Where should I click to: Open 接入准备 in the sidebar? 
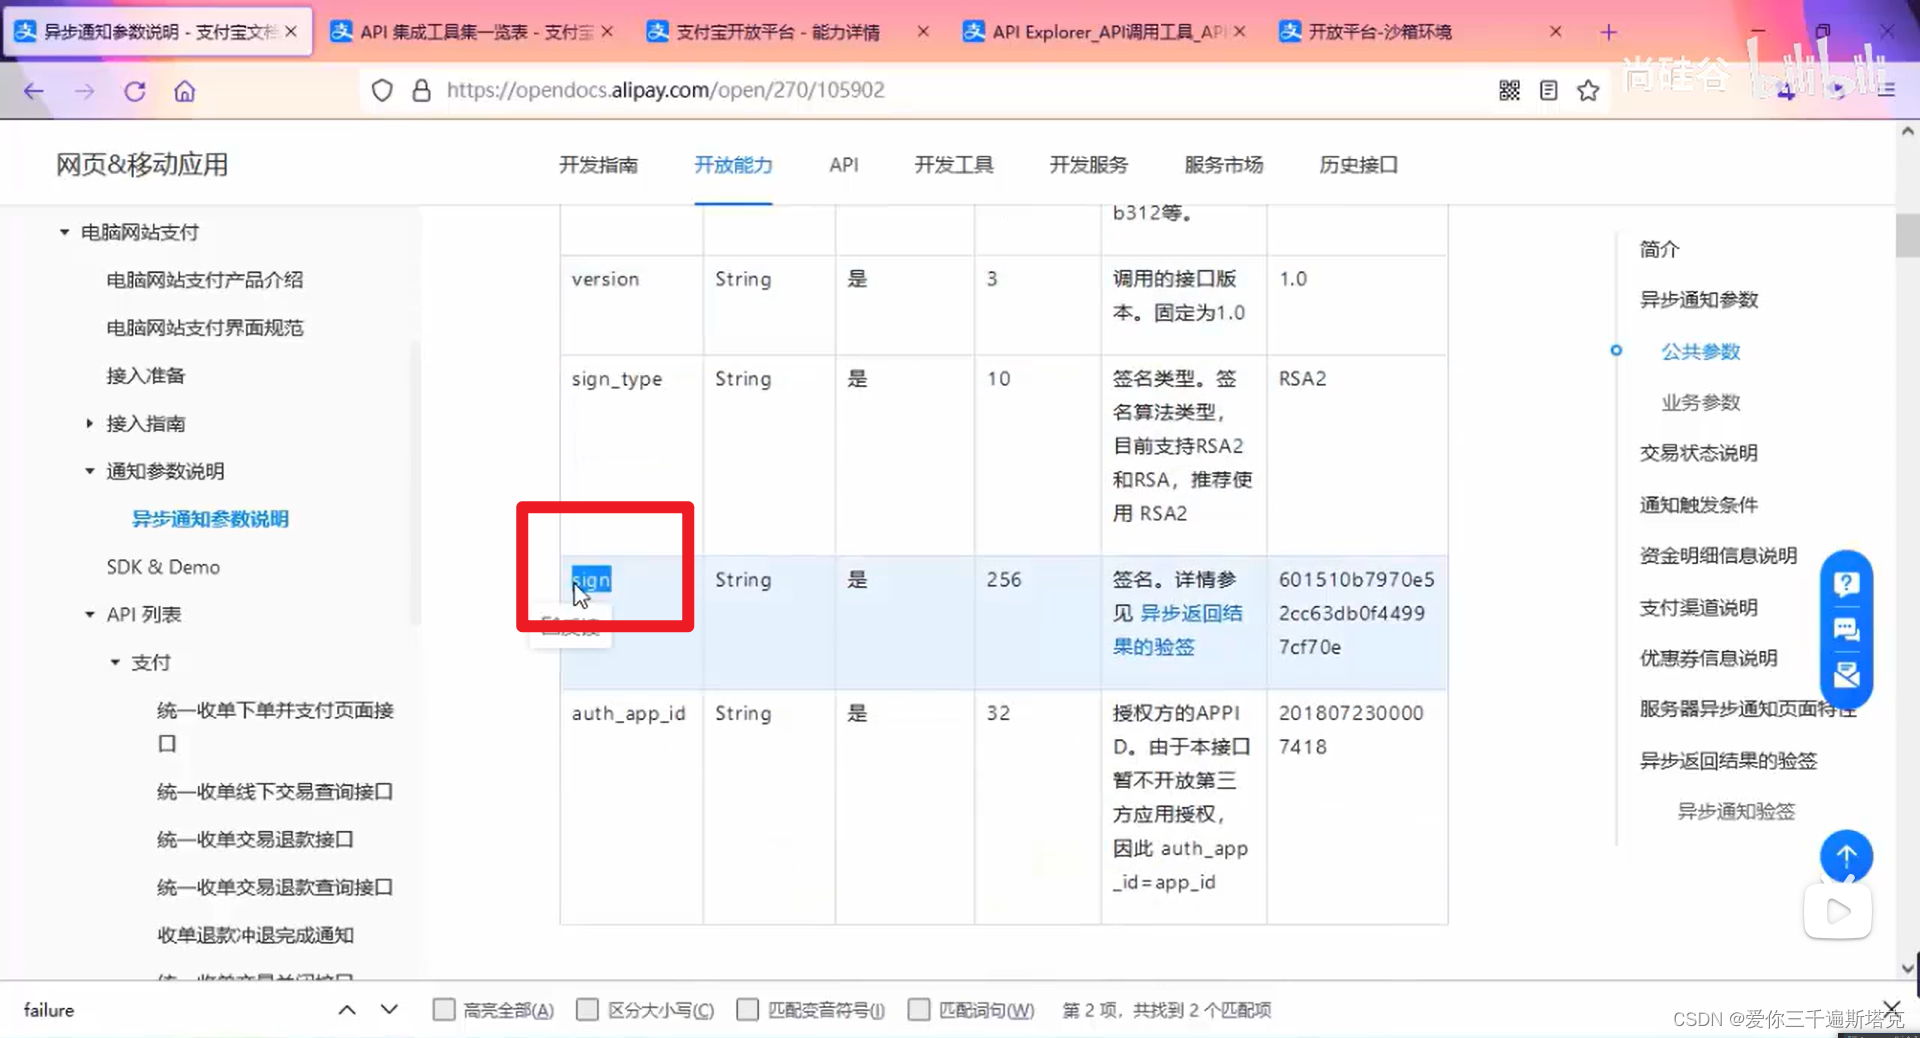[x=146, y=376]
